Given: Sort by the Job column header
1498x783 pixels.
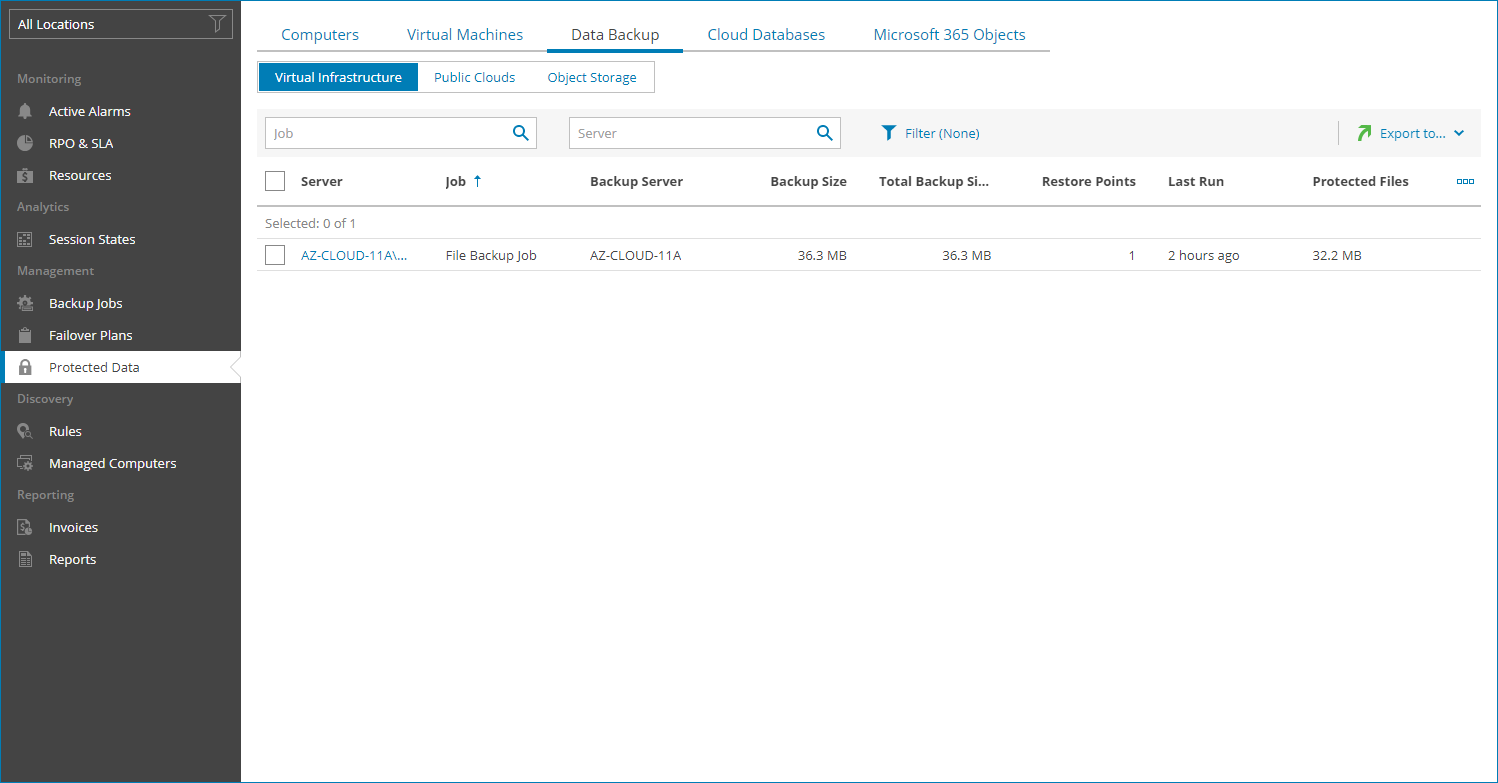Looking at the screenshot, I should click(x=456, y=181).
